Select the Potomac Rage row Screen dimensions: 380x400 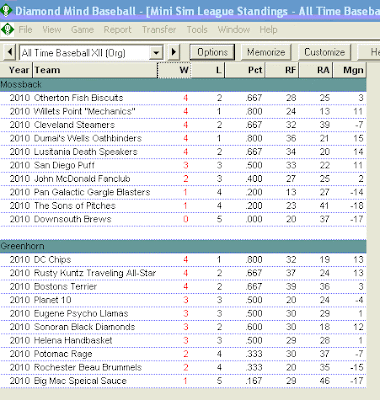[183, 354]
